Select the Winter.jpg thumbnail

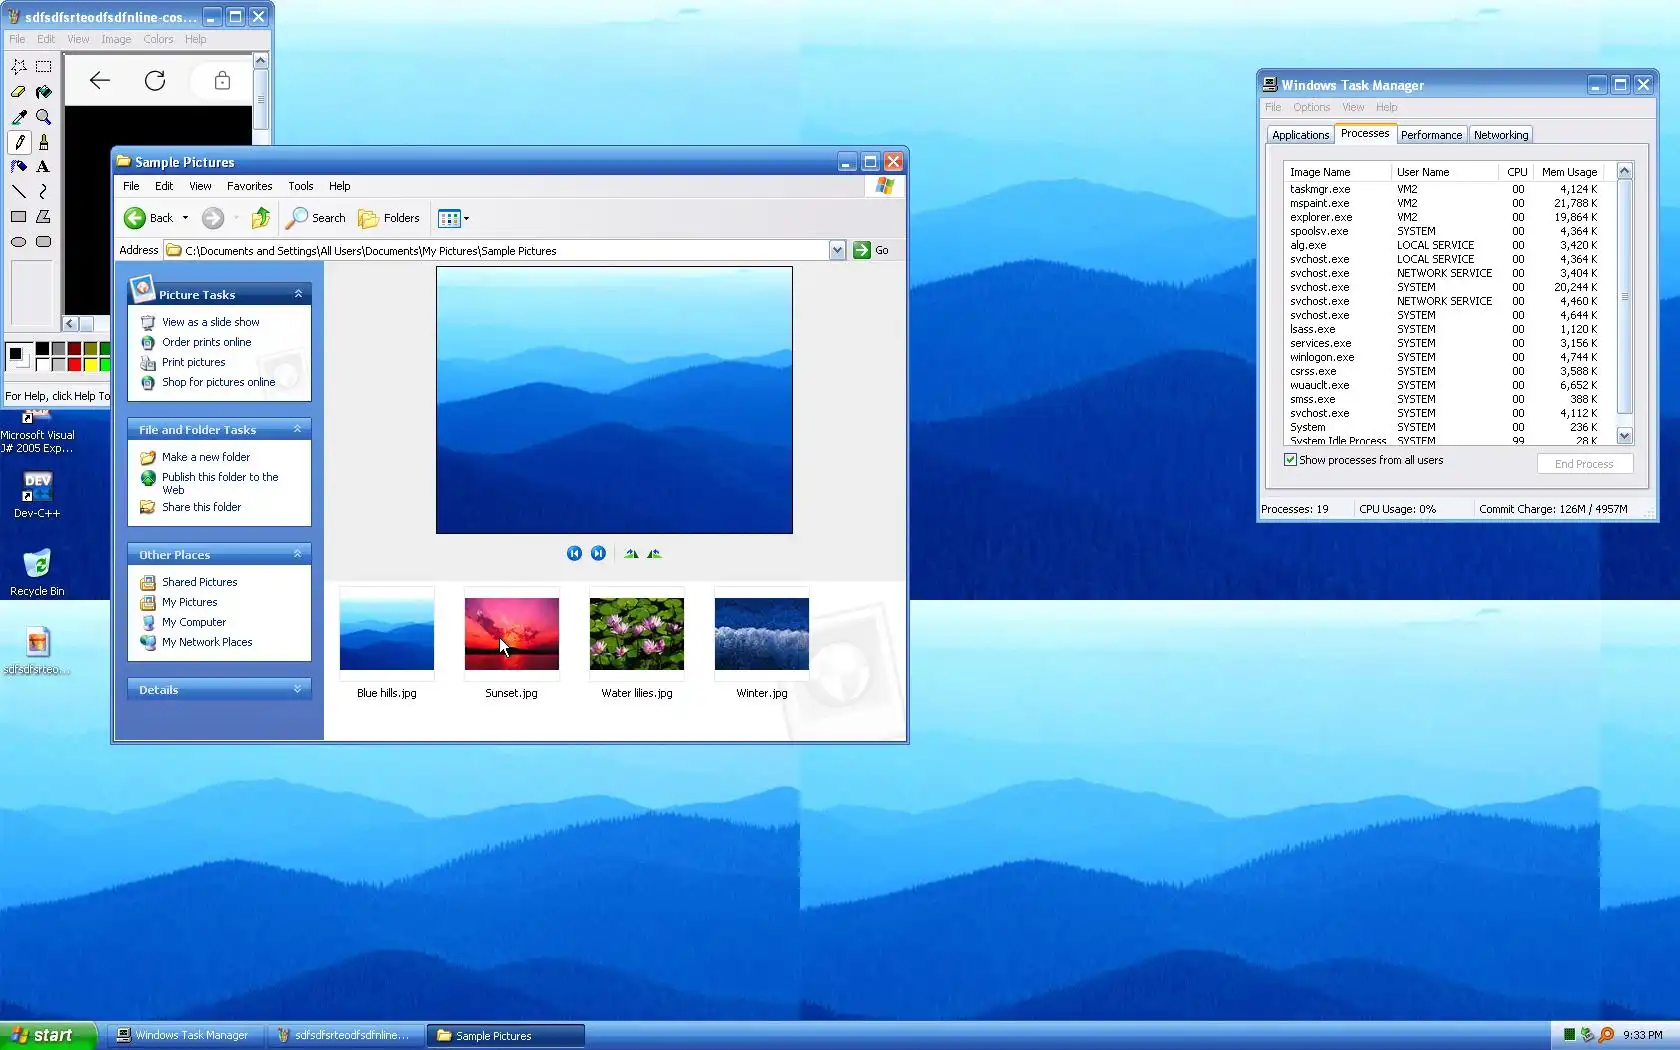point(762,634)
